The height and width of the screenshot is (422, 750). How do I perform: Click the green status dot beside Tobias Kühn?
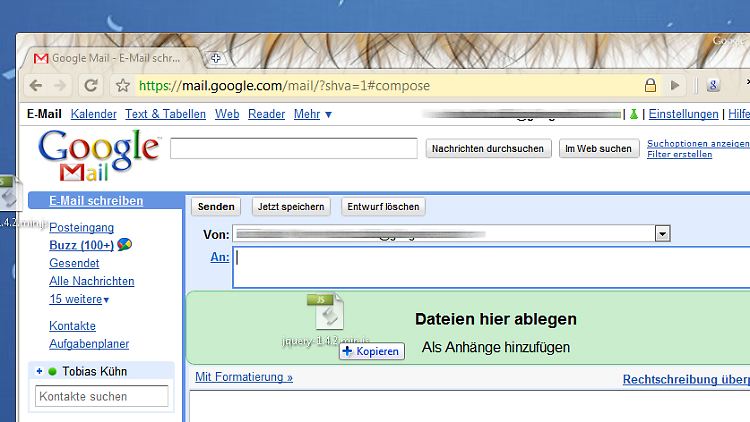[x=52, y=372]
